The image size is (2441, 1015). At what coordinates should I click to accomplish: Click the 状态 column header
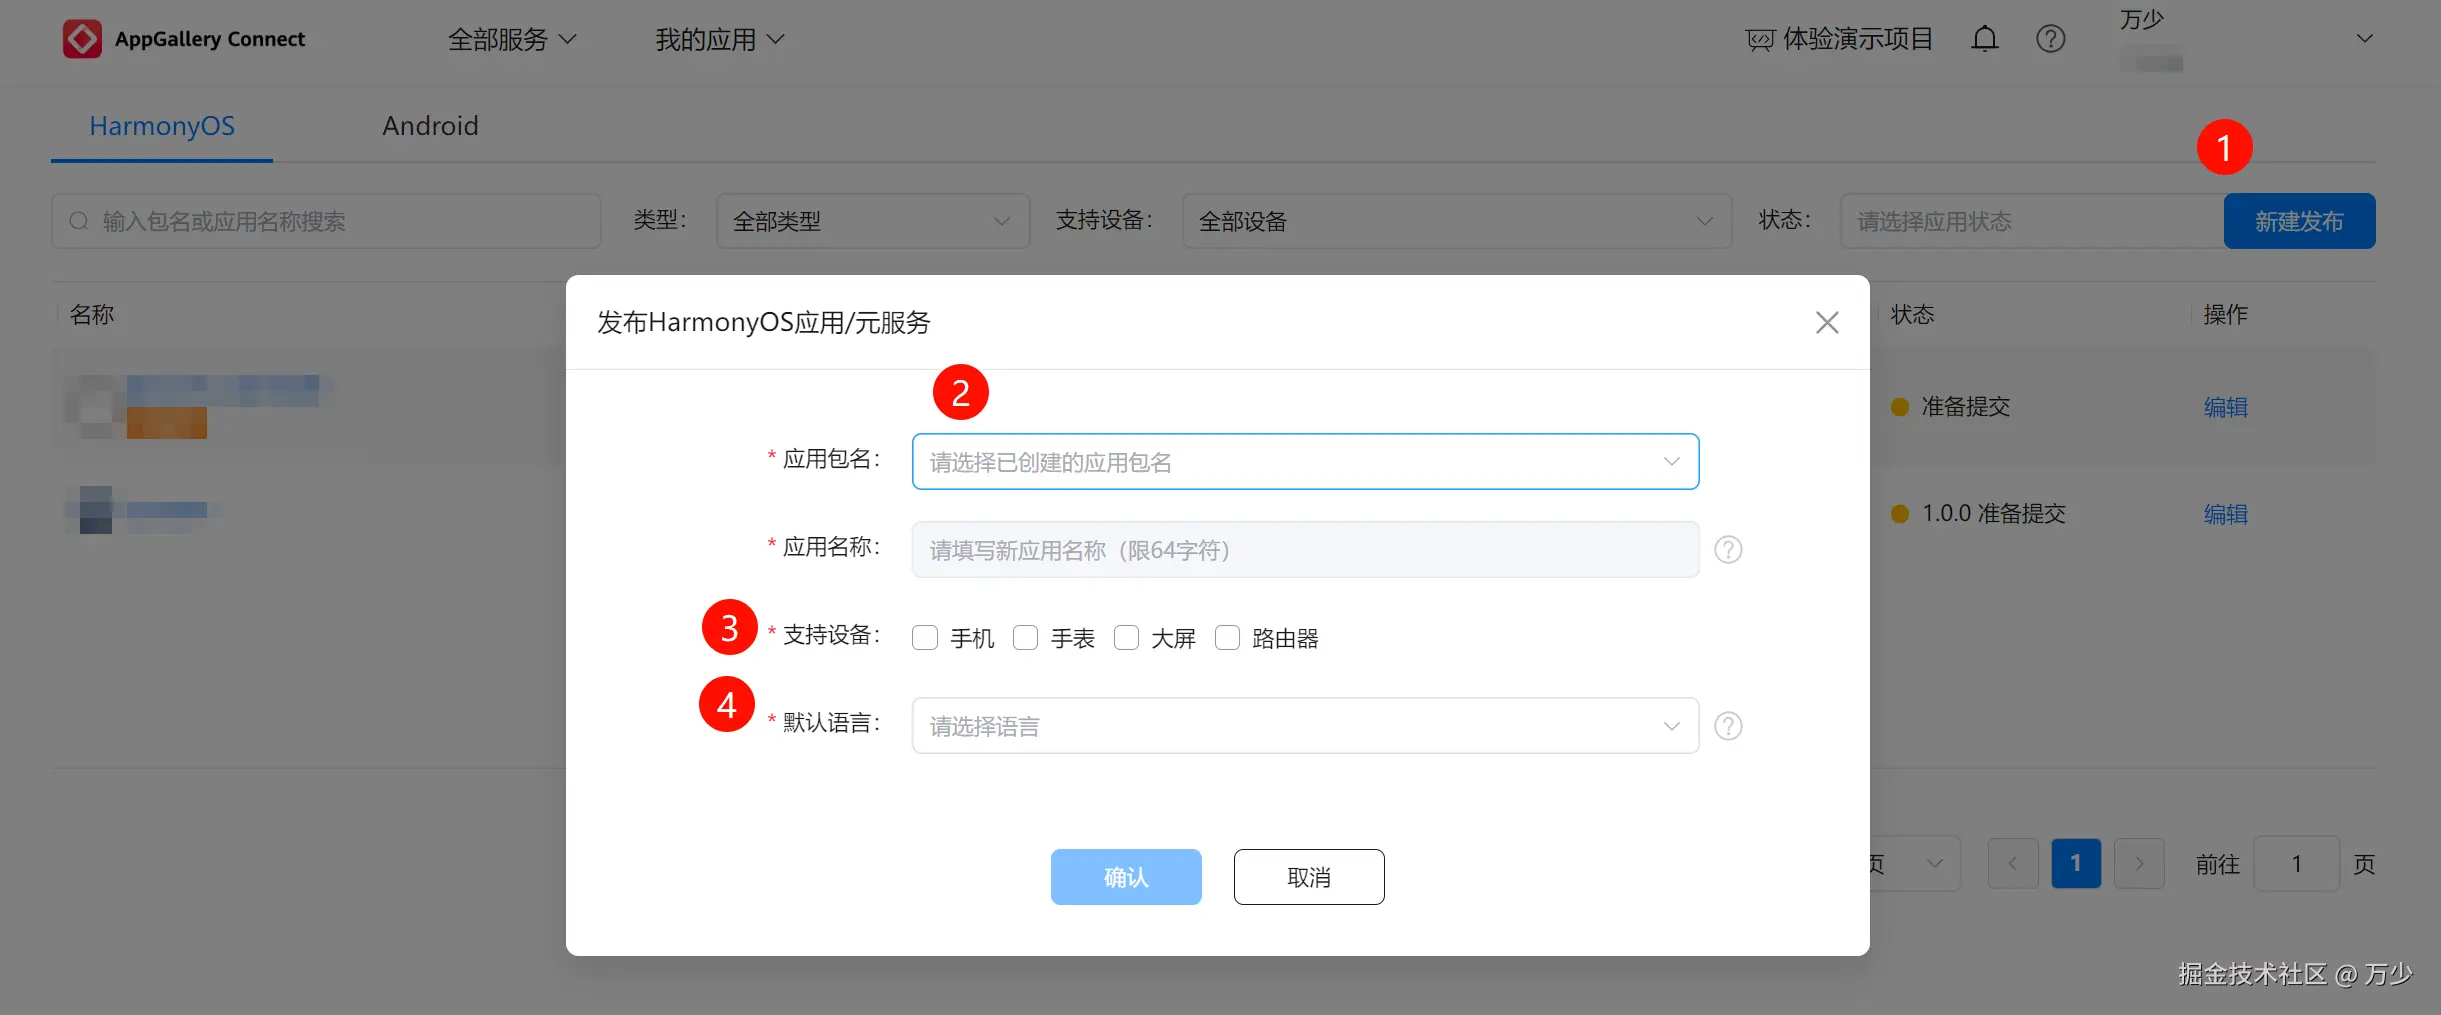[x=1912, y=315]
